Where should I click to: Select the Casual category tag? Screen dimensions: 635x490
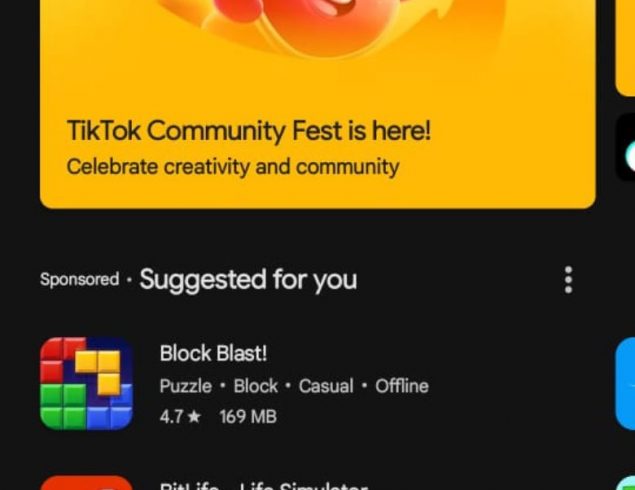tap(326, 386)
